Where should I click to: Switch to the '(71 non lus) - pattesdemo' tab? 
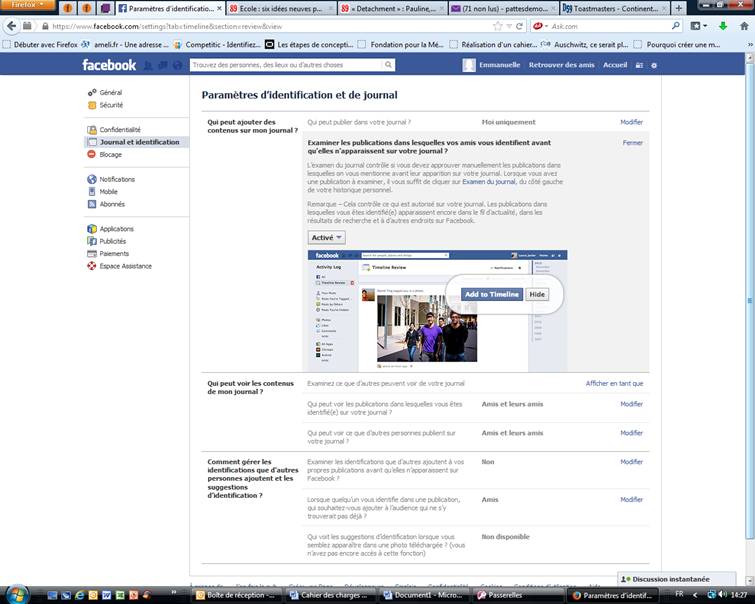[x=504, y=9]
